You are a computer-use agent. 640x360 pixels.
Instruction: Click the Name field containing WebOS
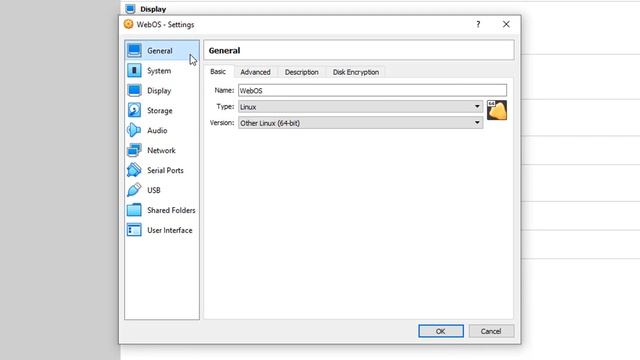click(x=372, y=90)
